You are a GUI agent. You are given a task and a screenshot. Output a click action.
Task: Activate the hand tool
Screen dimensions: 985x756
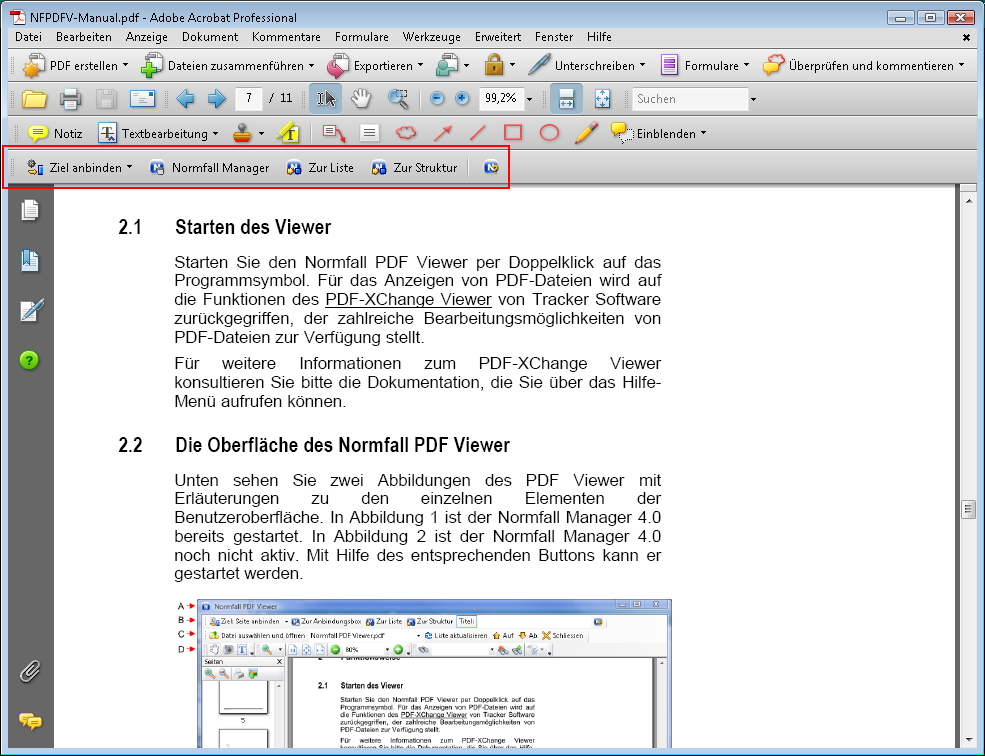pyautogui.click(x=361, y=99)
